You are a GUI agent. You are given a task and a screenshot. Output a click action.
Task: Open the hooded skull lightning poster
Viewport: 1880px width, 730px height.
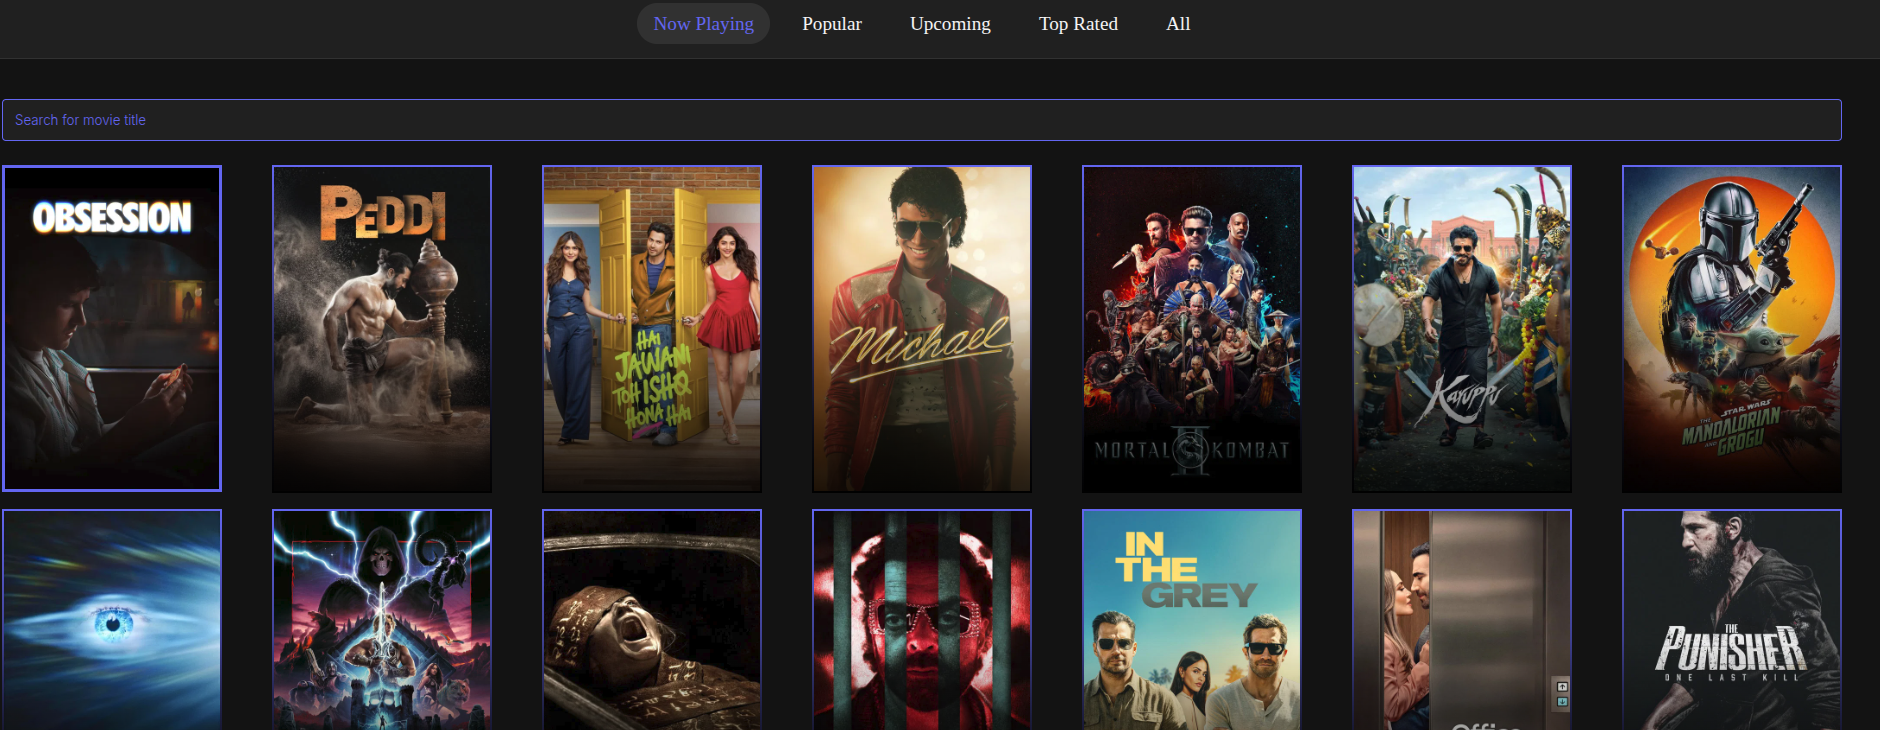(x=382, y=620)
